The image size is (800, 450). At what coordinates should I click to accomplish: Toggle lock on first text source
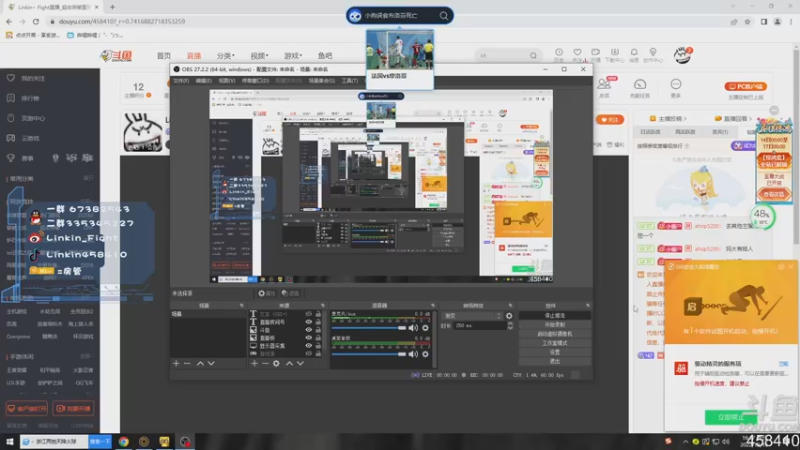click(x=318, y=314)
